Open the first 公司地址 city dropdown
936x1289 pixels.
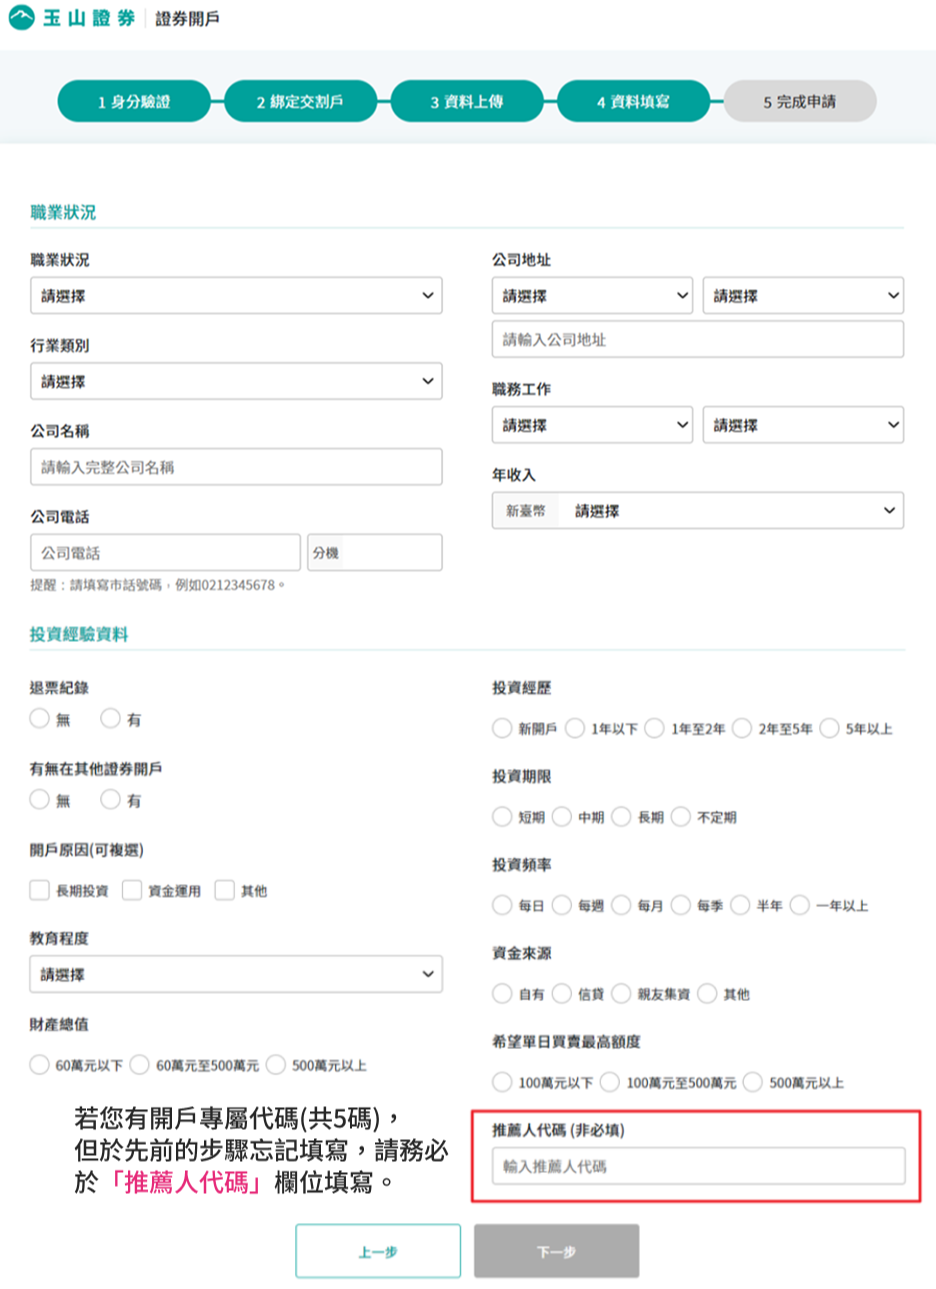[592, 295]
